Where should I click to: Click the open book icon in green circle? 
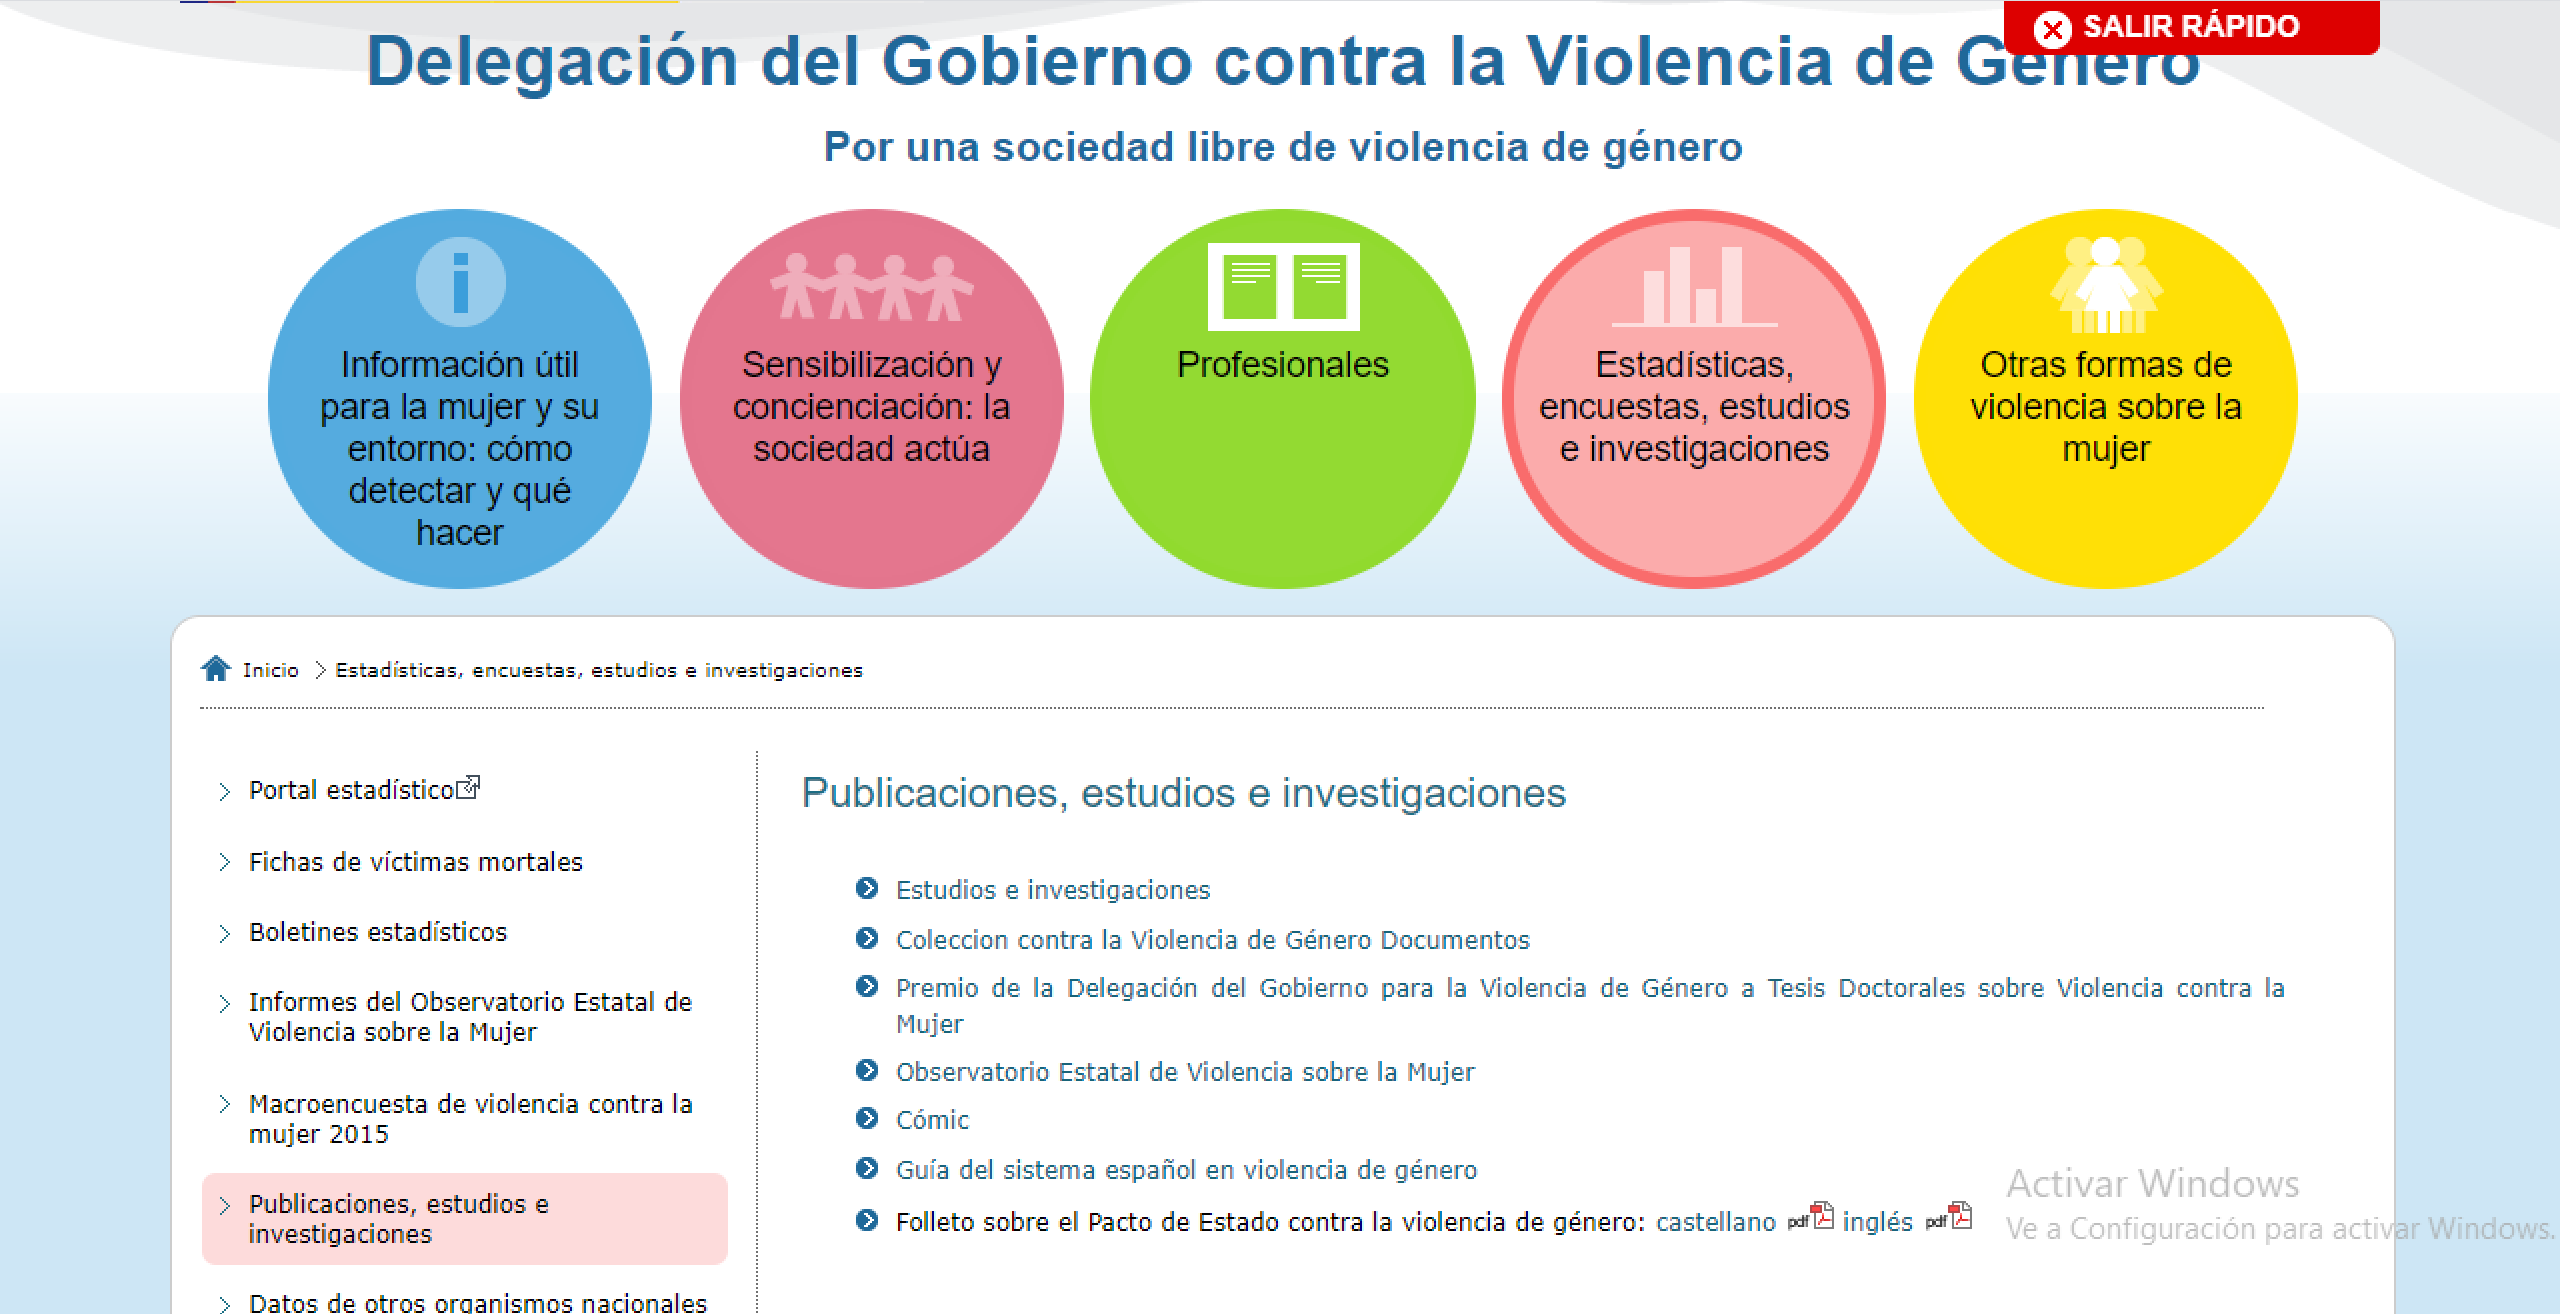1284,287
